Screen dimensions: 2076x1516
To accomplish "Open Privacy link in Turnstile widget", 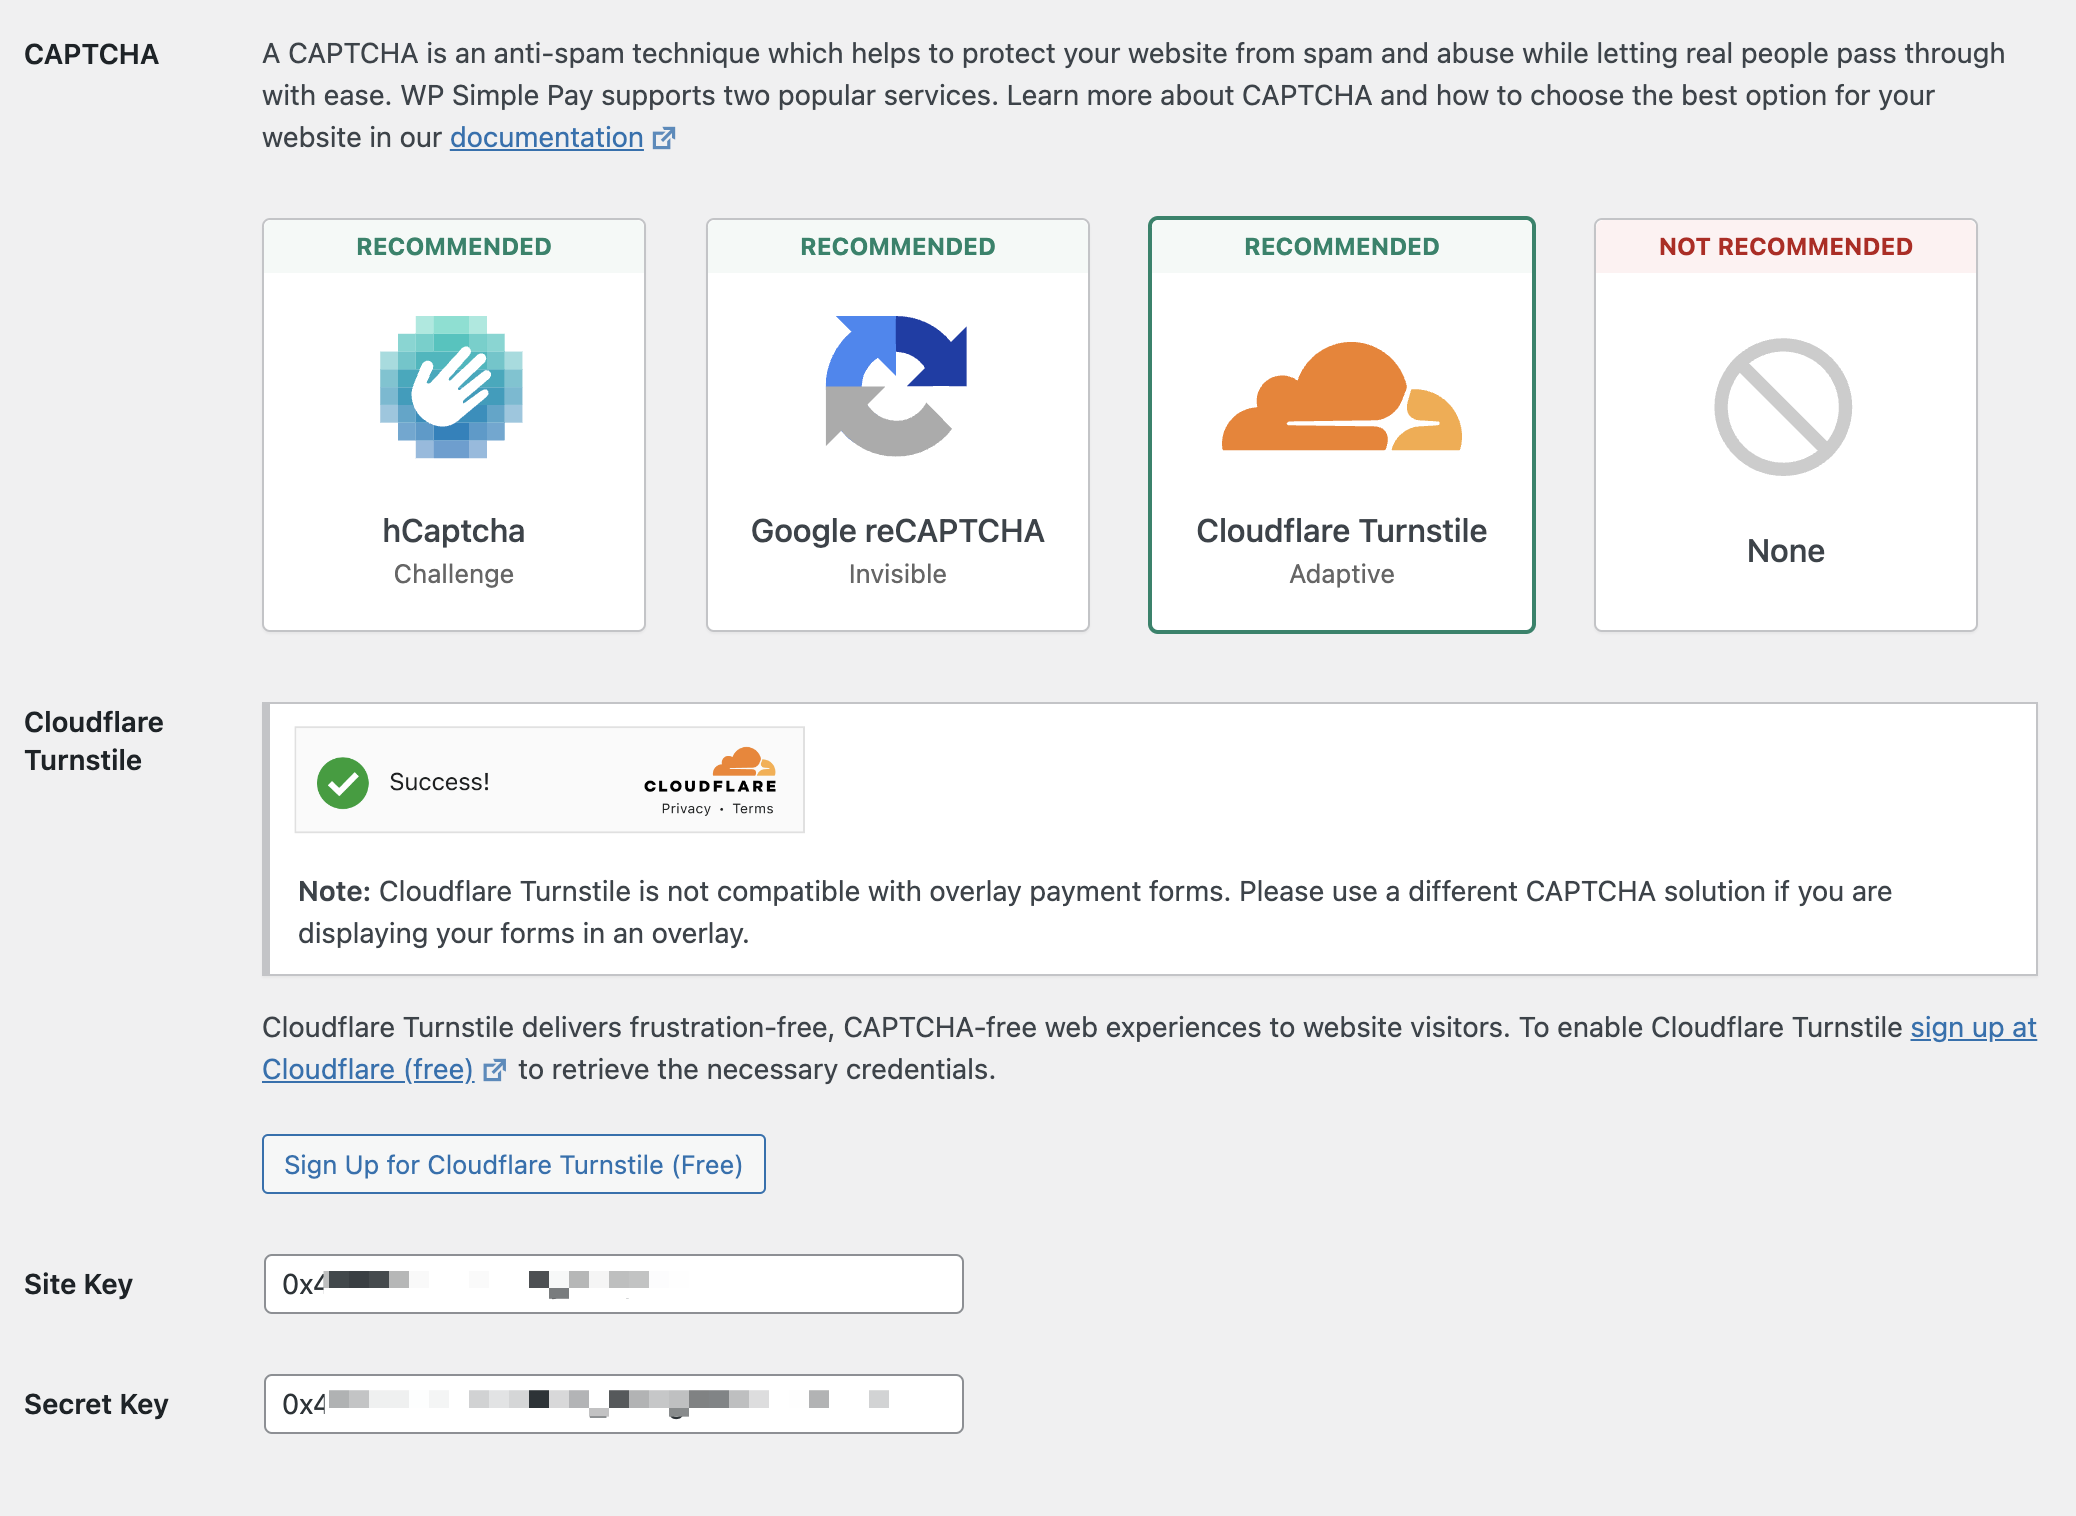I will [686, 809].
